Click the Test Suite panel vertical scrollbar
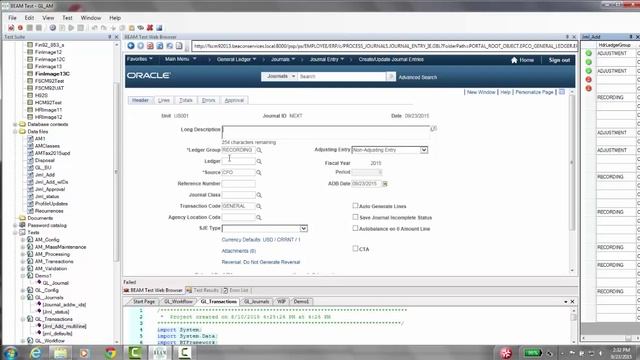 [116, 171]
